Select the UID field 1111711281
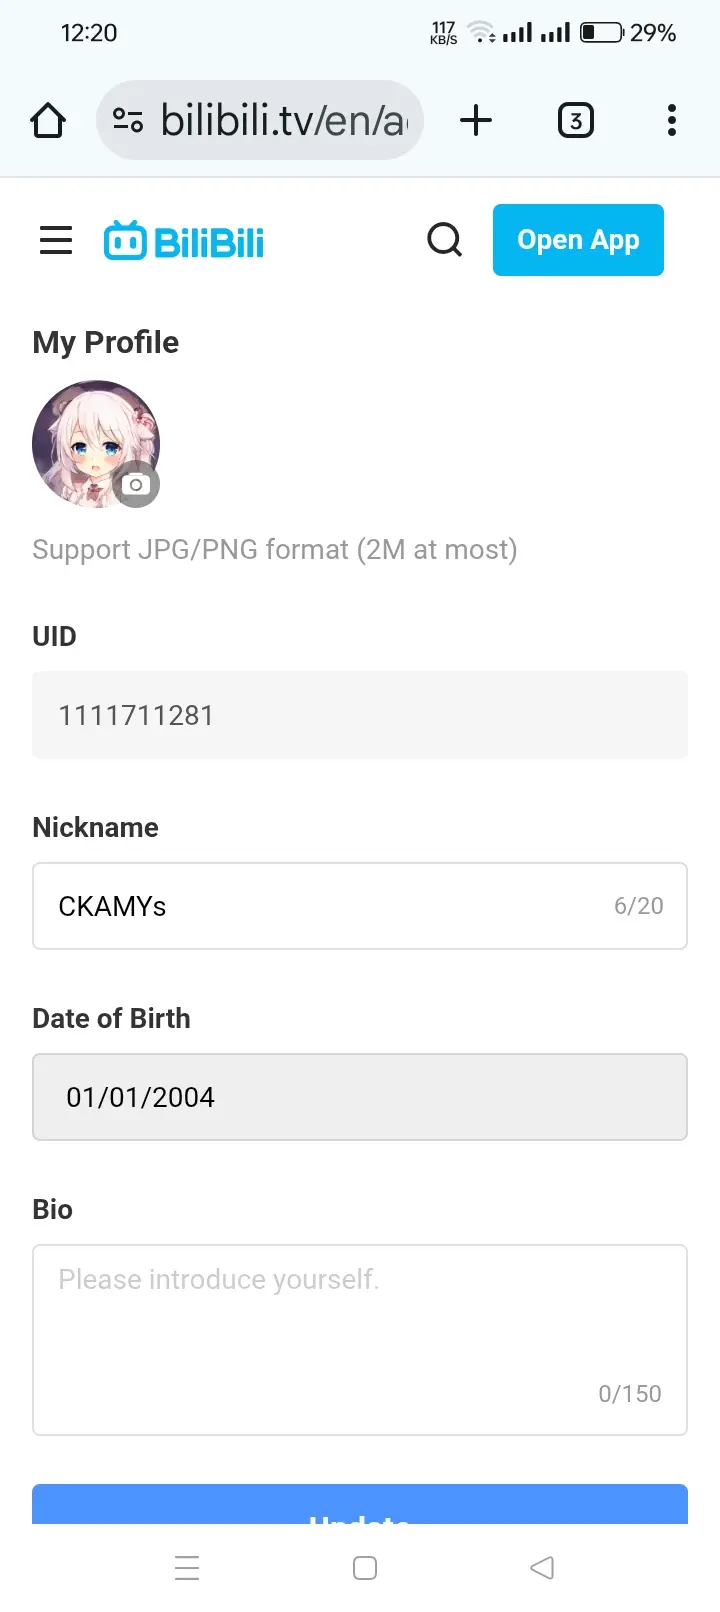This screenshot has width=720, height=1612. pyautogui.click(x=360, y=715)
